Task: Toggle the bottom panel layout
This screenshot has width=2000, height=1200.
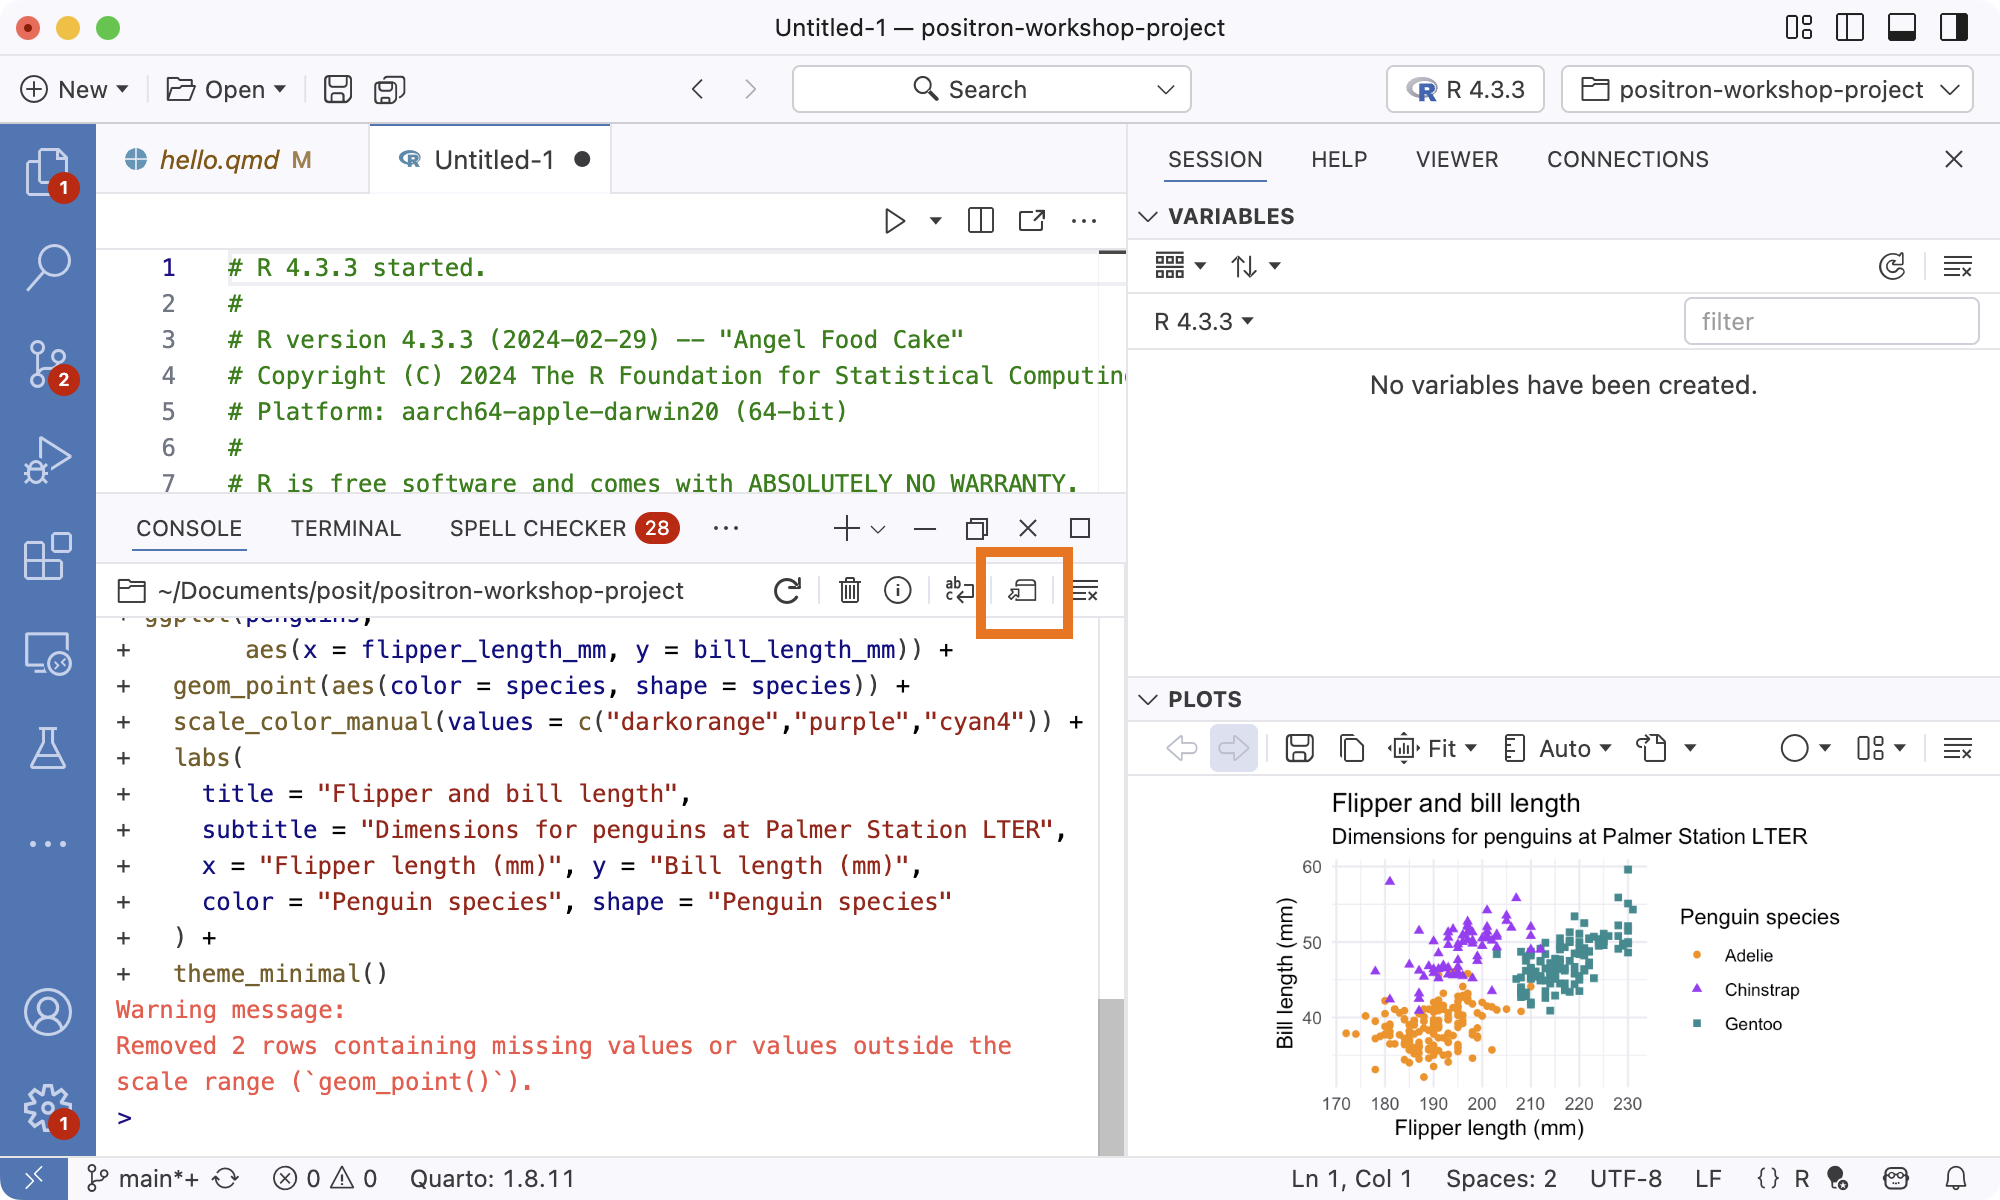Action: click(1902, 27)
